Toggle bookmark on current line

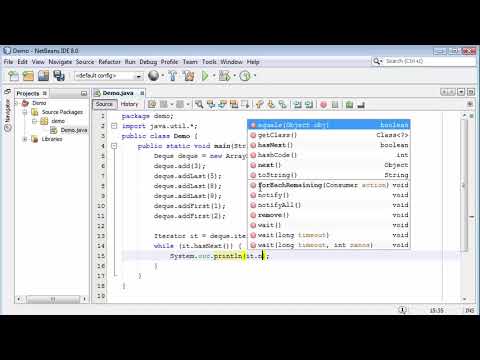click(283, 105)
